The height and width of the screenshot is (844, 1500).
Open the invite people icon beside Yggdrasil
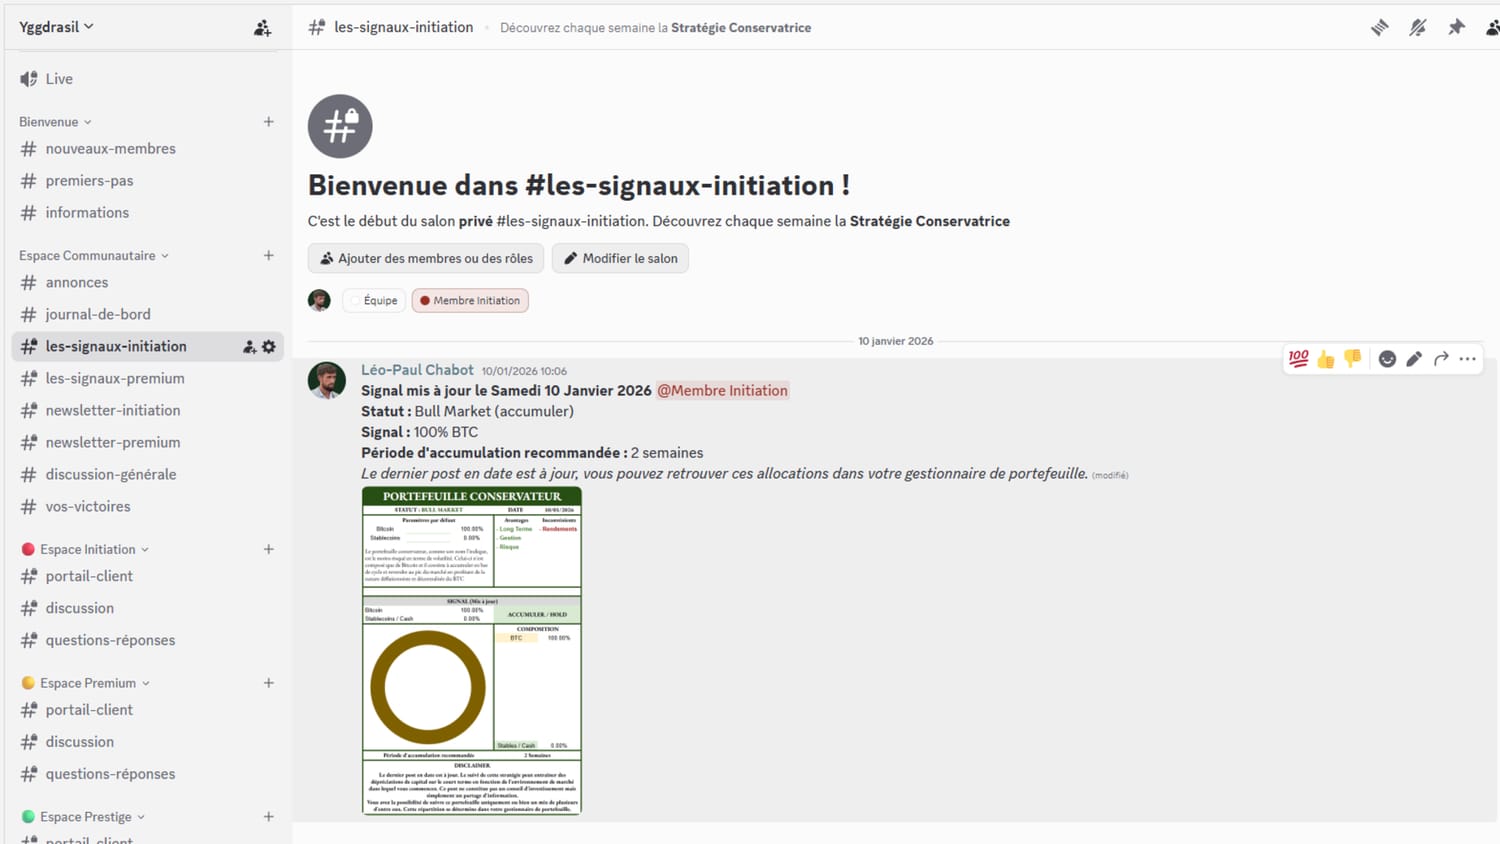262,28
